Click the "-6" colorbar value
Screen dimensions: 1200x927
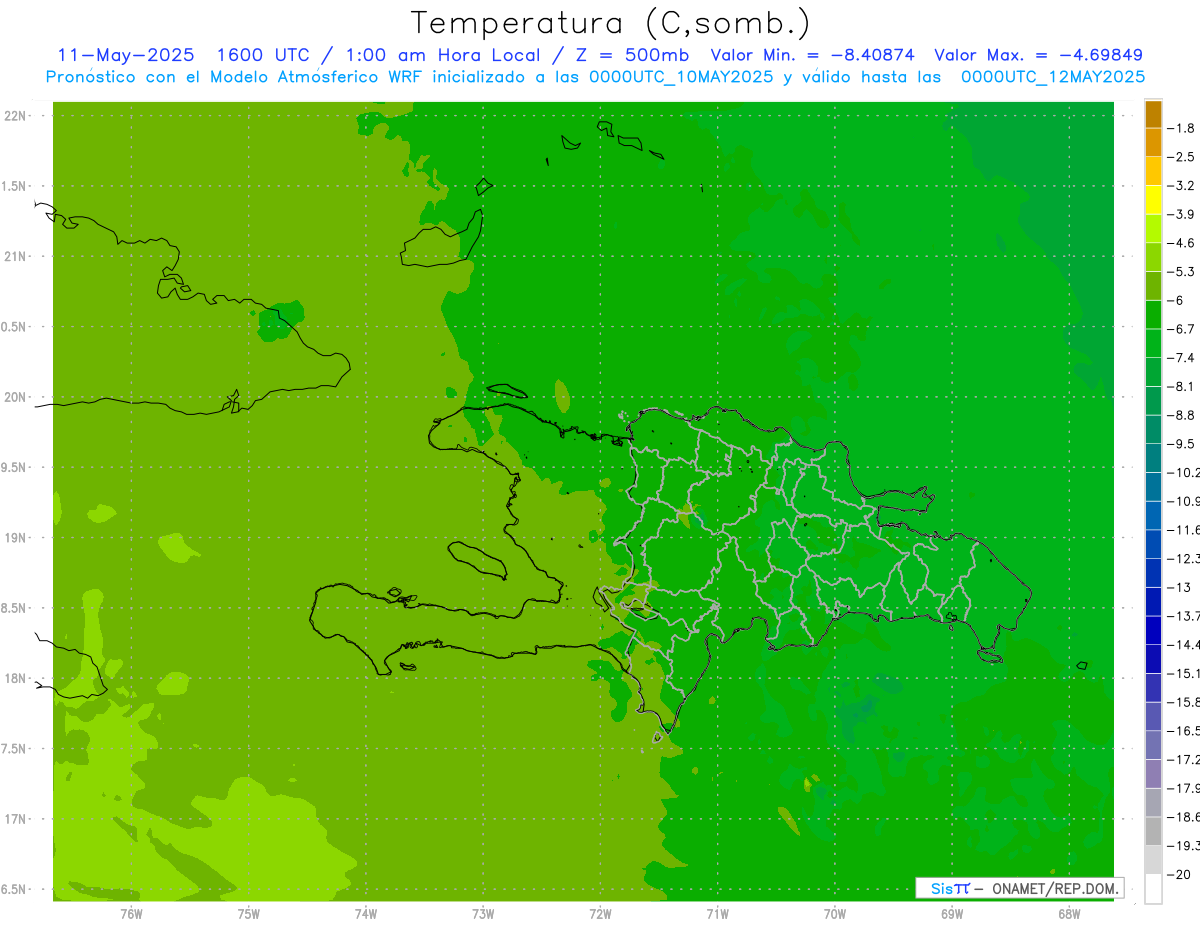pyautogui.click(x=1178, y=300)
